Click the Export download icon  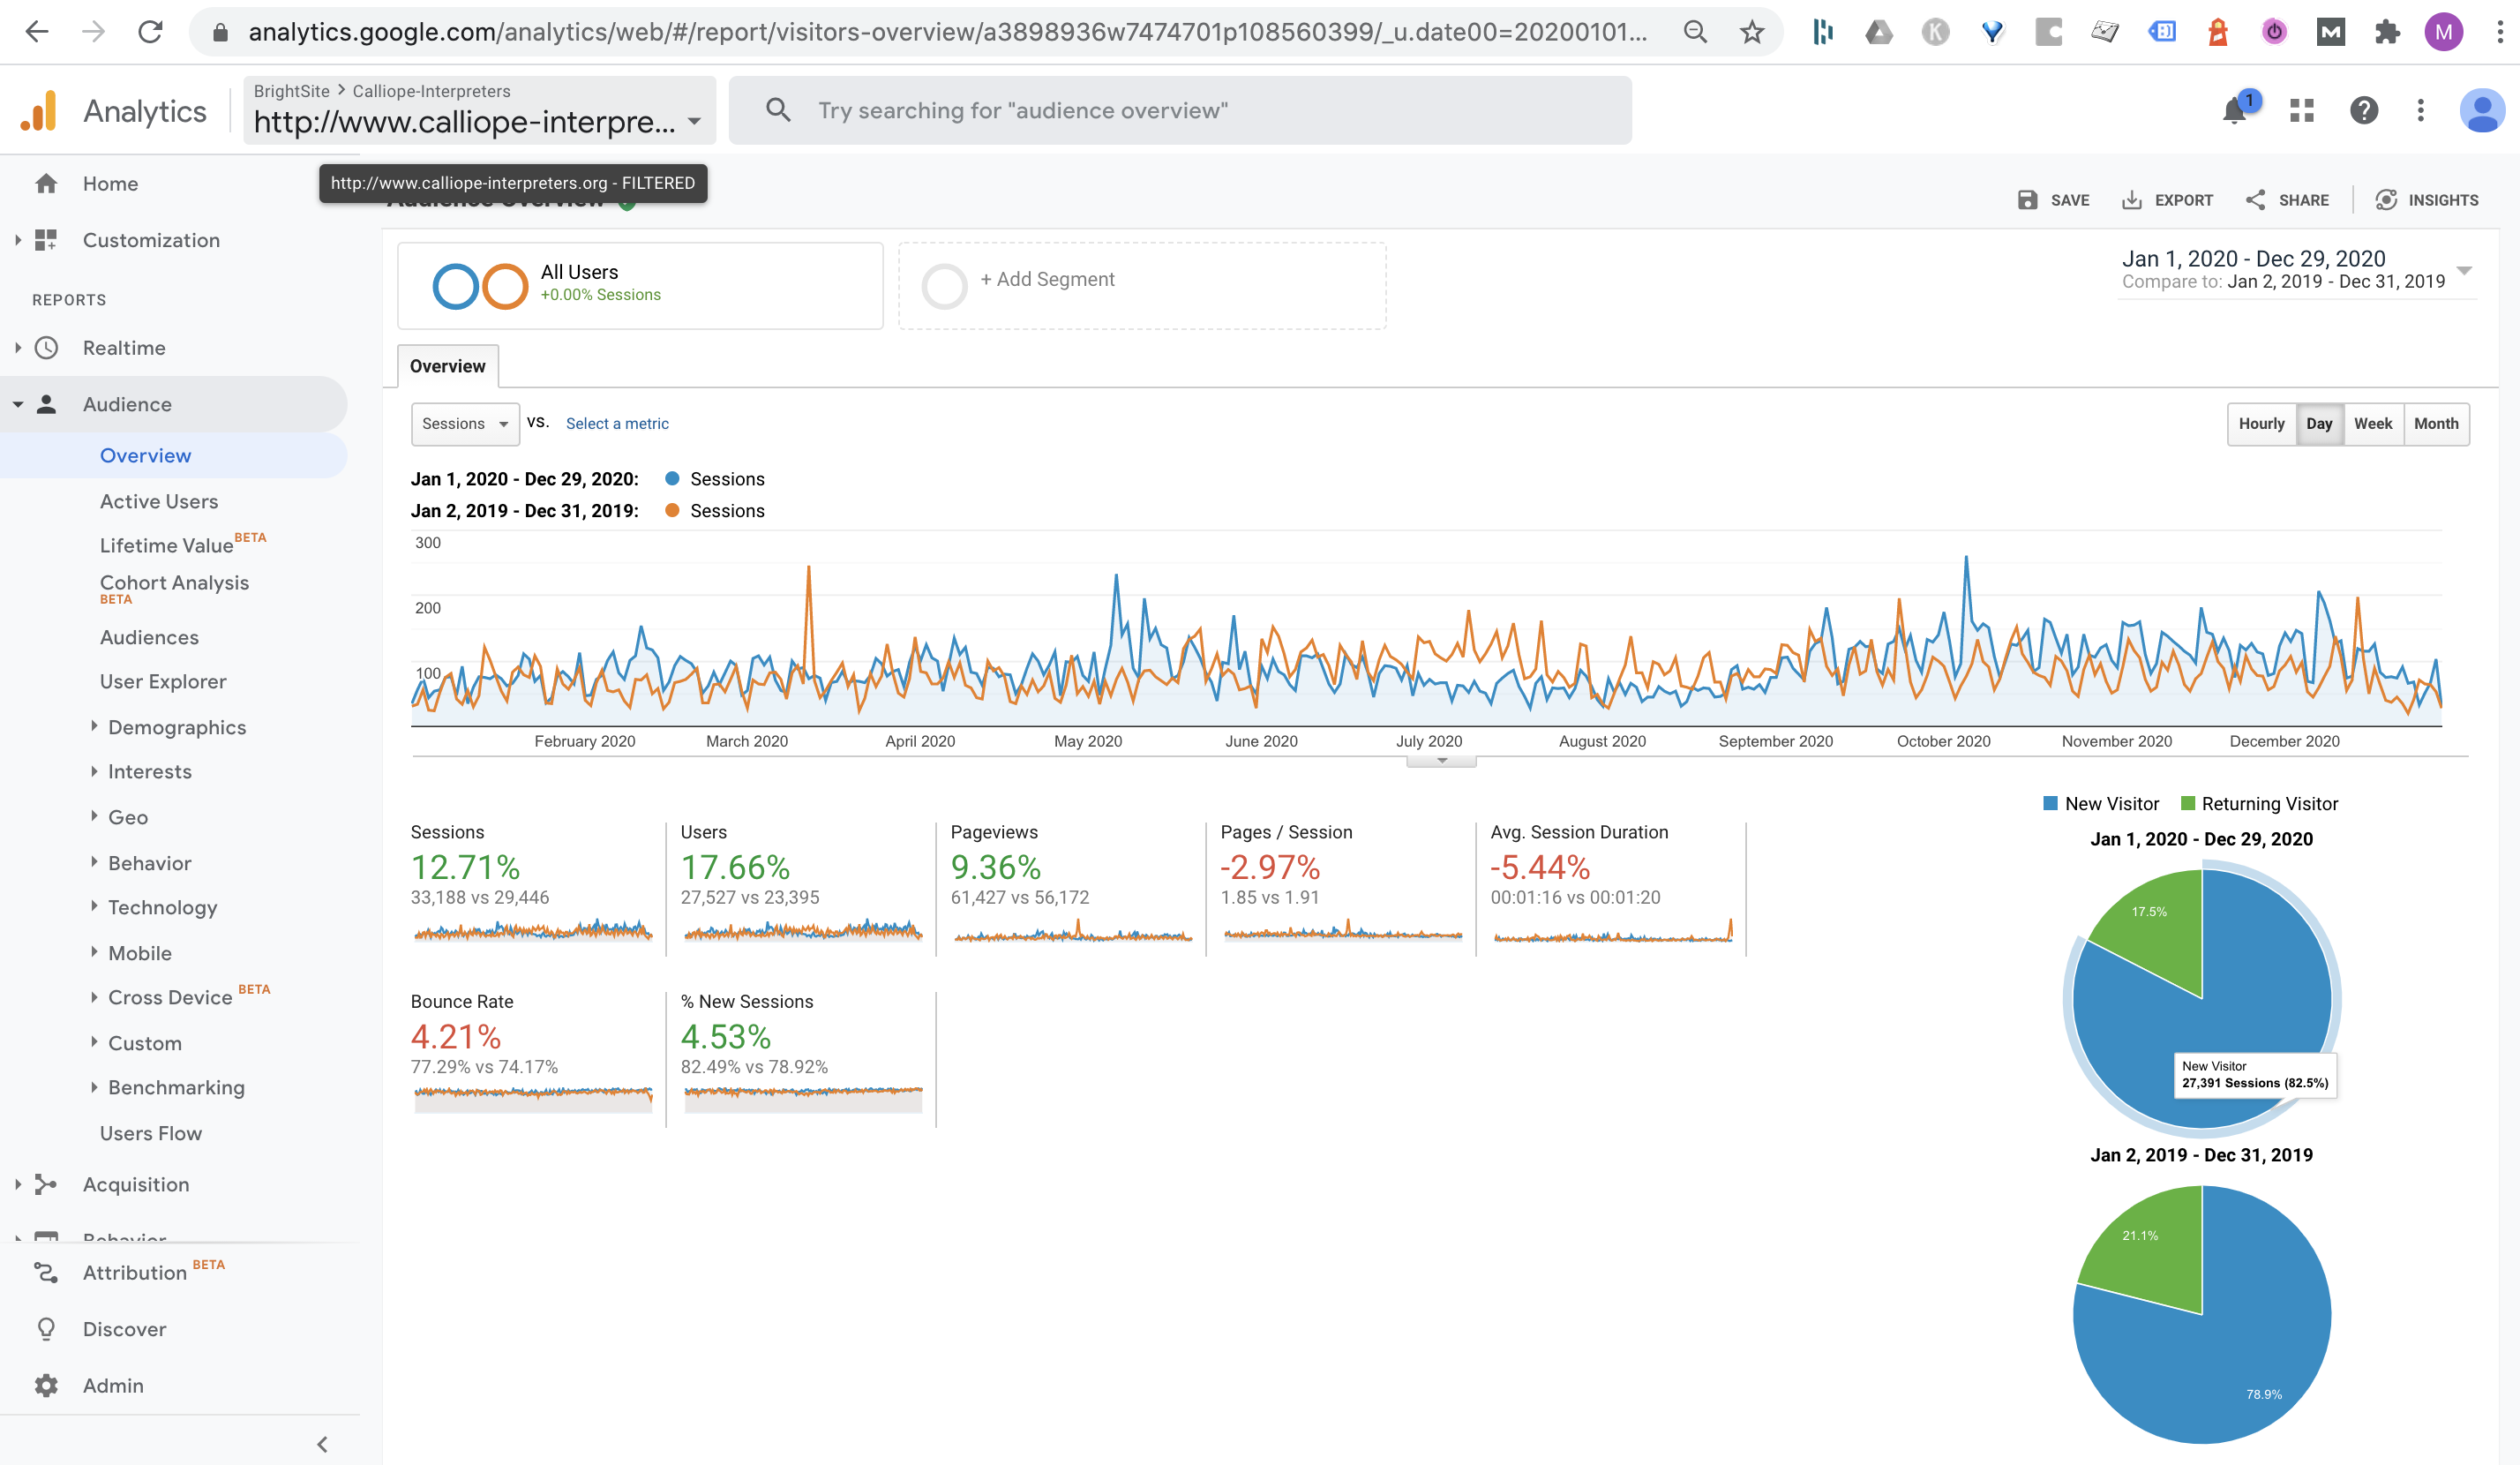(2131, 199)
